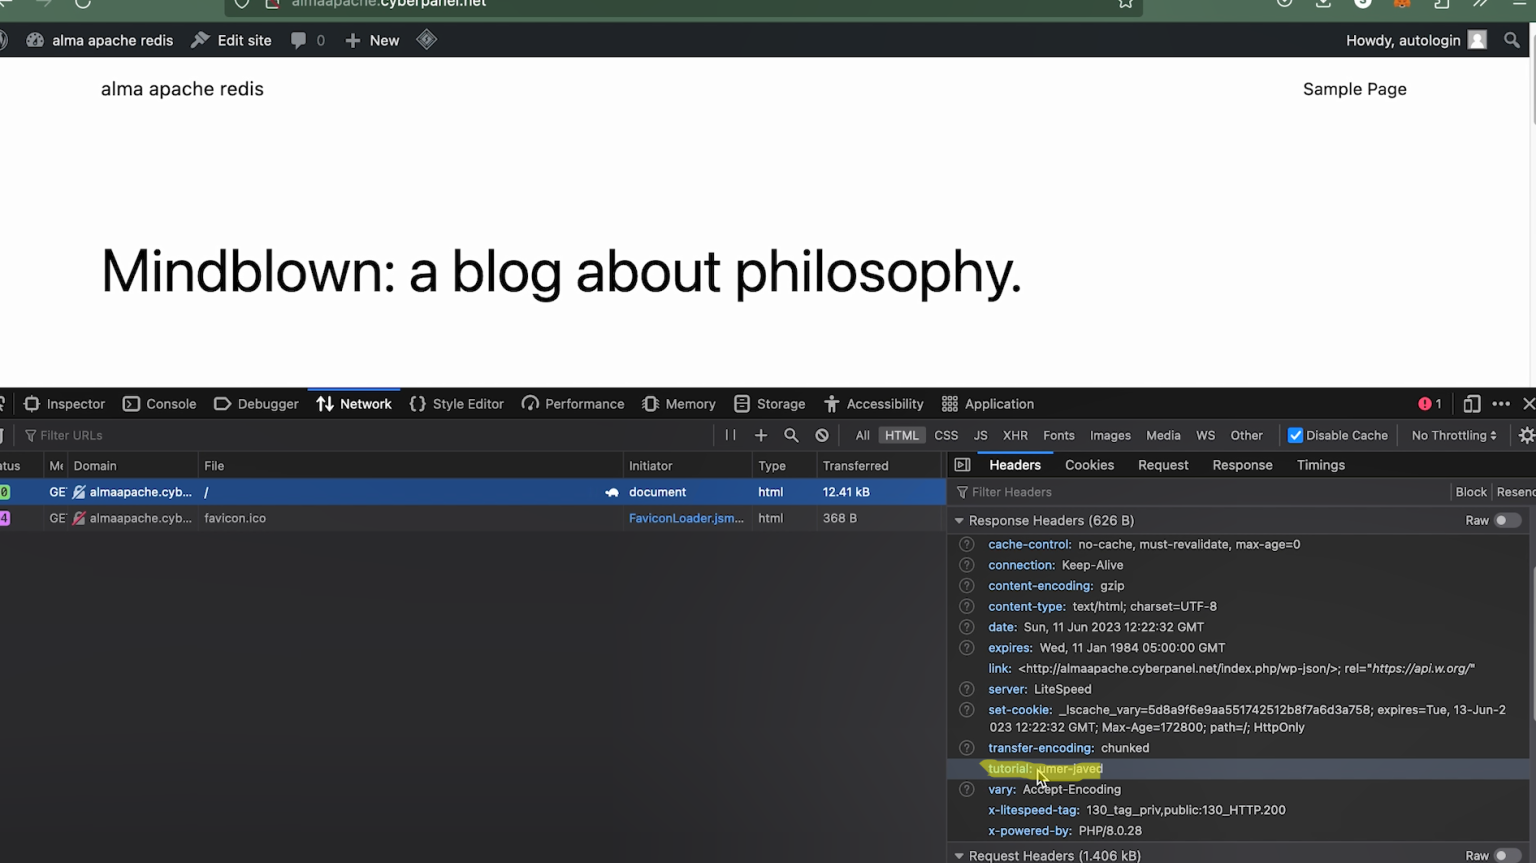The height and width of the screenshot is (863, 1536).
Task: Click the request blocking icon
Action: pyautogui.click(x=822, y=435)
